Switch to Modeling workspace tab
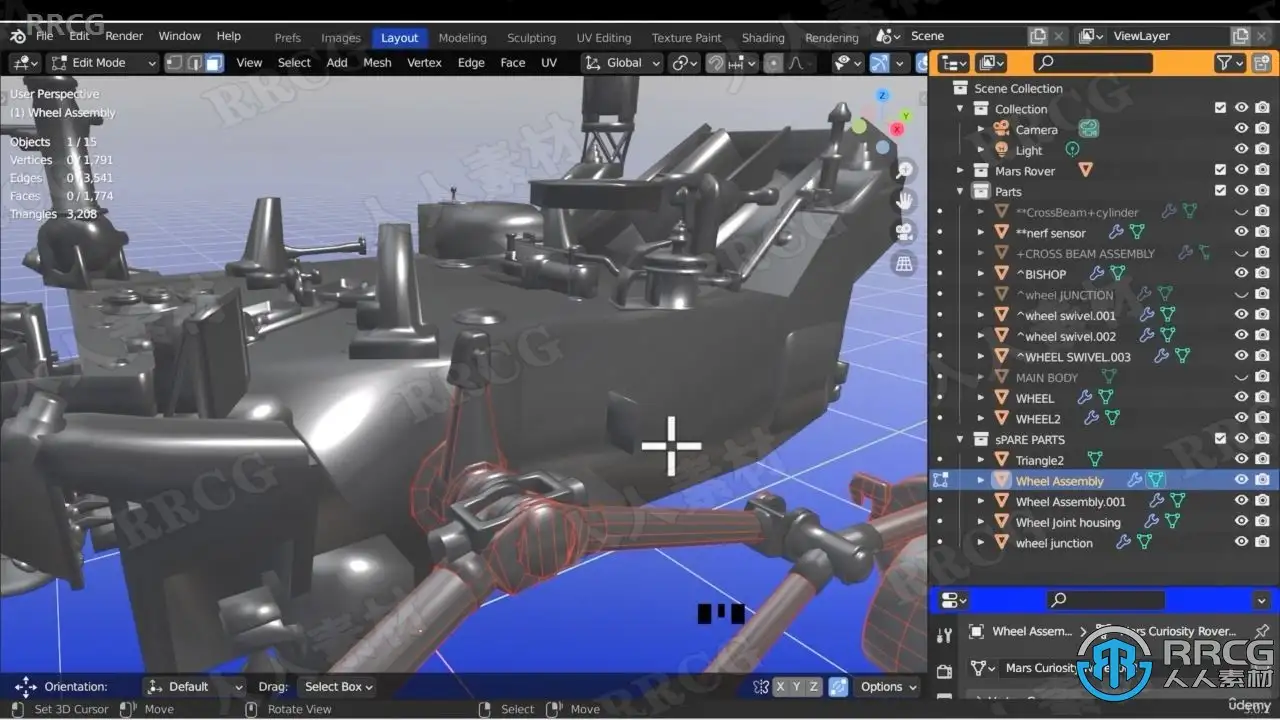The image size is (1280, 720). tap(462, 38)
